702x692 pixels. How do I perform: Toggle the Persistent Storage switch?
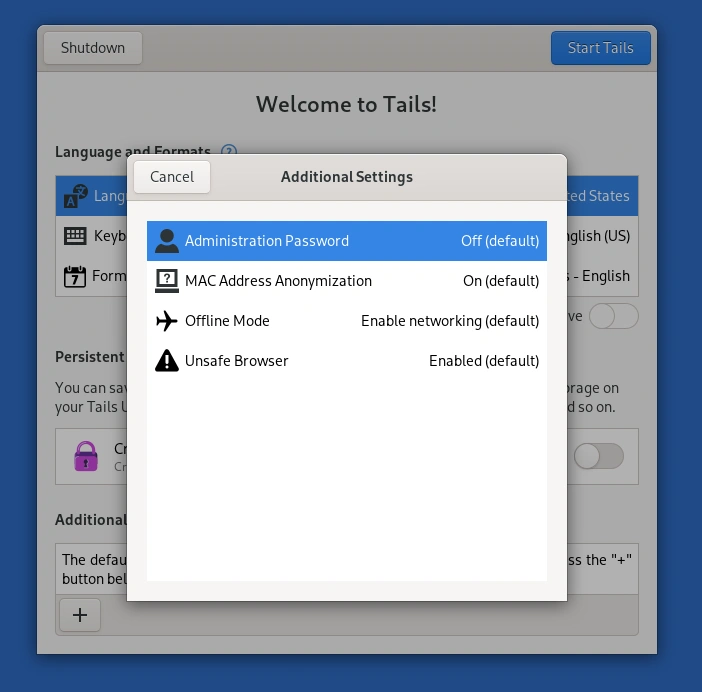[x=599, y=456]
